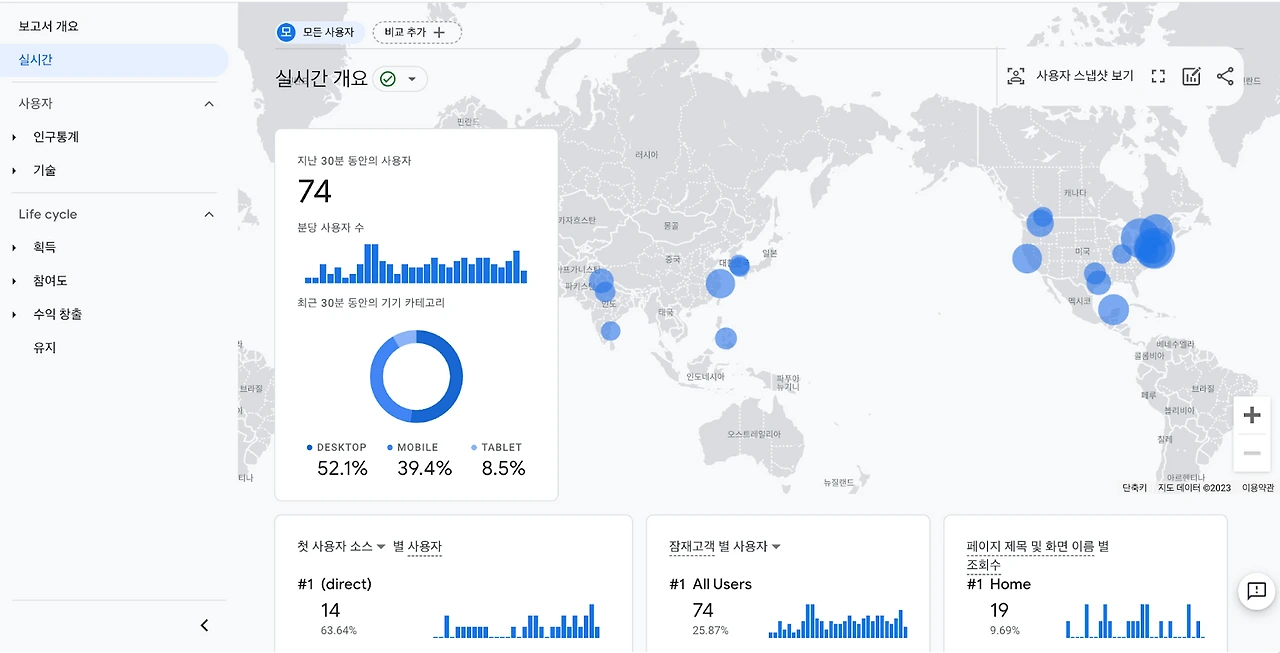The image size is (1280, 653).
Task: Click the (direct) sparkline chart
Action: coord(516,621)
